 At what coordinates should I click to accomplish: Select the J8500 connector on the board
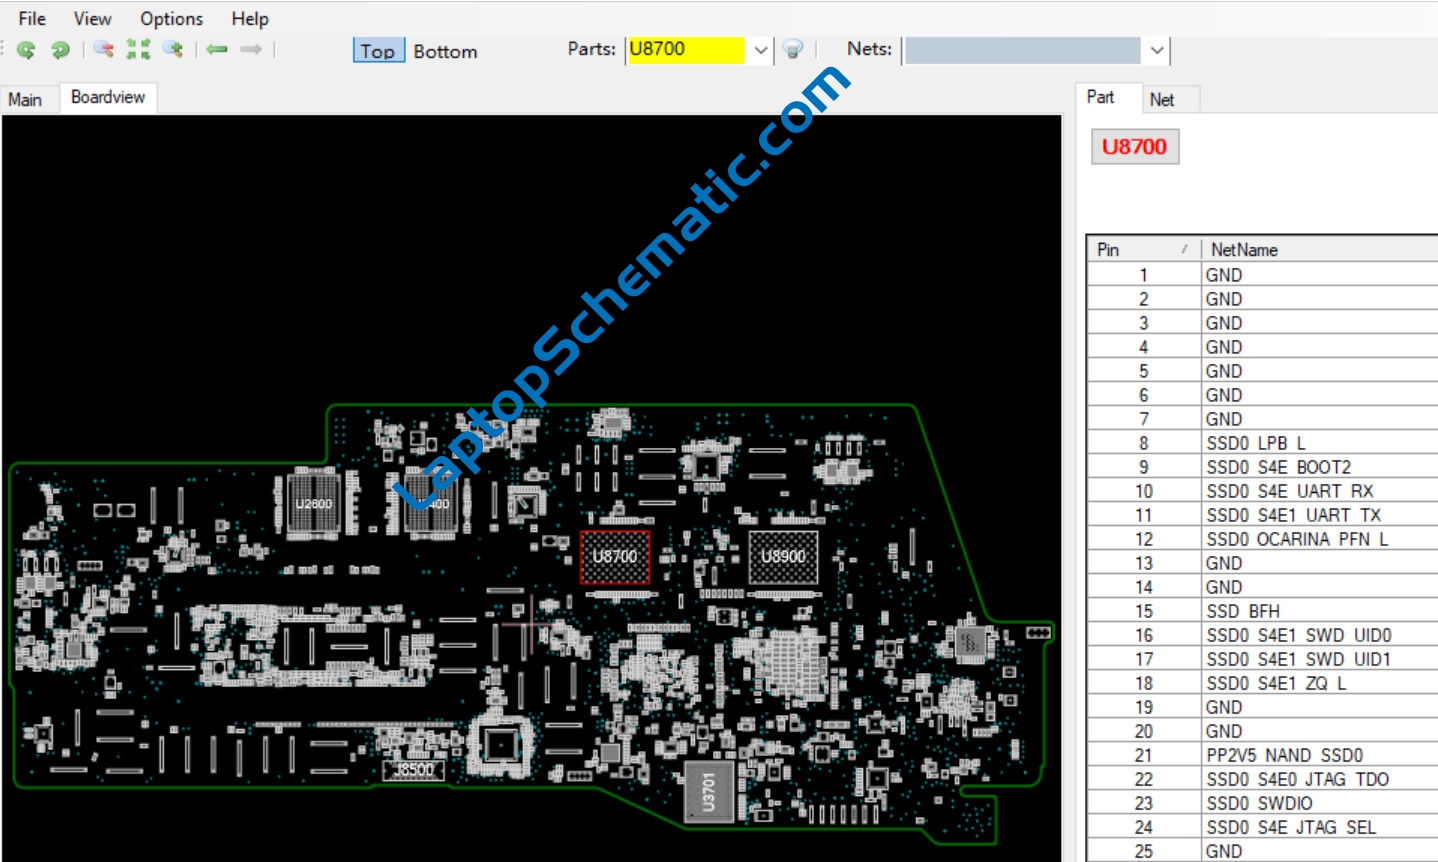tap(414, 770)
